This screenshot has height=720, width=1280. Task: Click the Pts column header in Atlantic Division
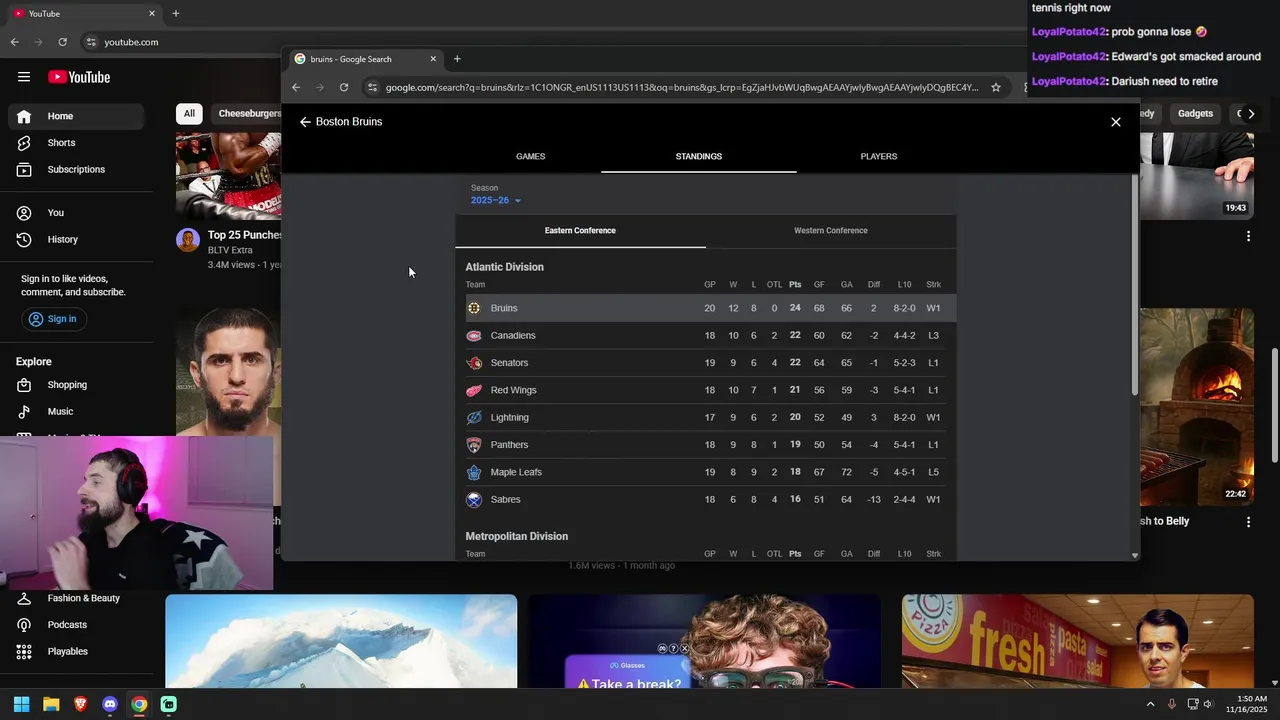(x=795, y=285)
